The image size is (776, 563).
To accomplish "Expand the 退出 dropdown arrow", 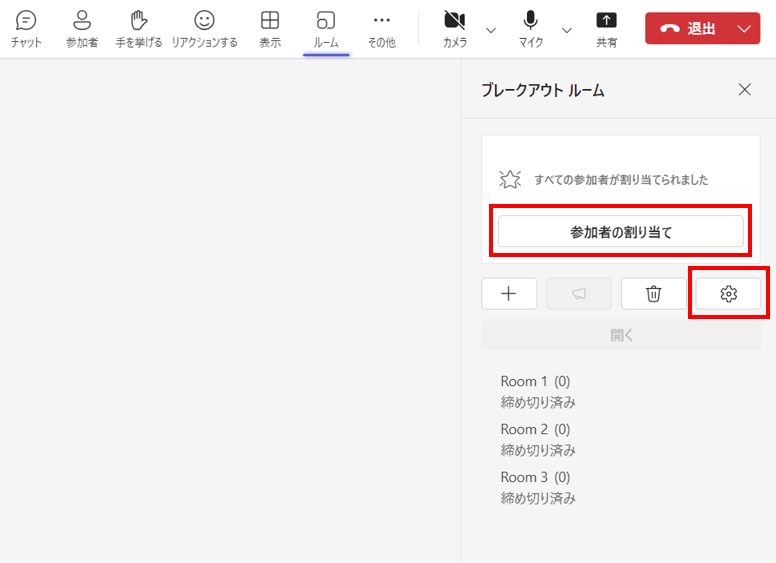I will pyautogui.click(x=744, y=28).
